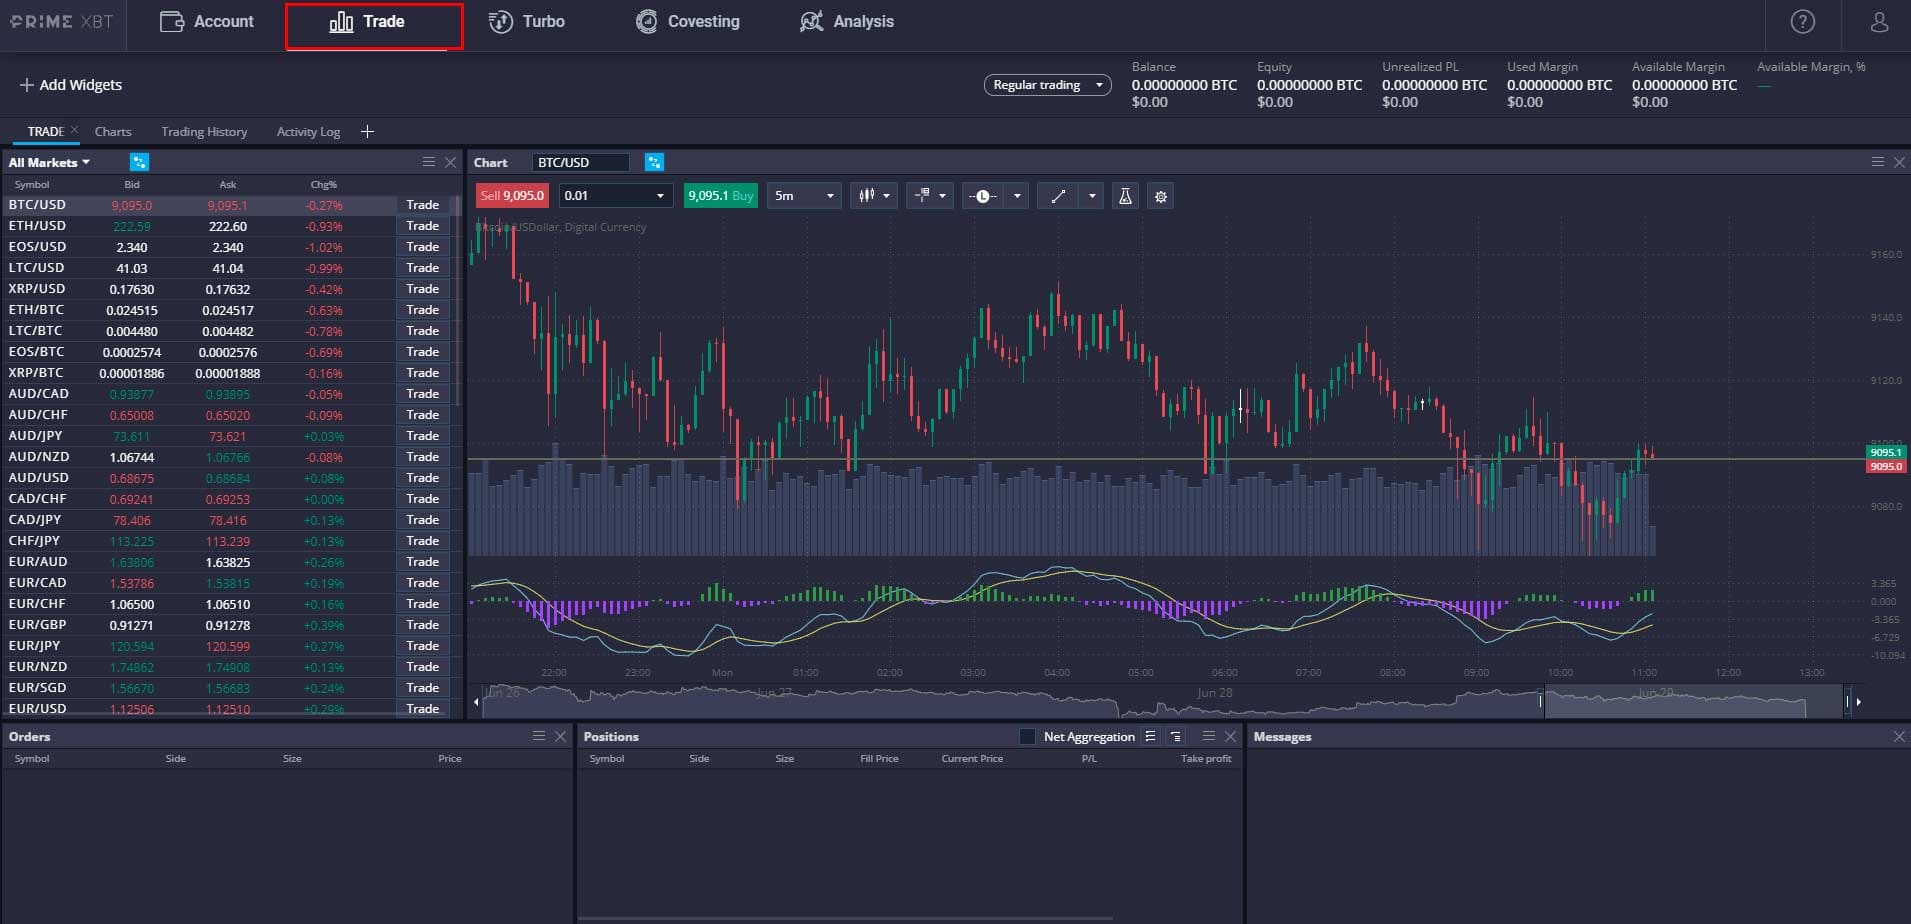Close the Chart panel
Viewport: 1911px width, 924px height.
pos(1899,162)
